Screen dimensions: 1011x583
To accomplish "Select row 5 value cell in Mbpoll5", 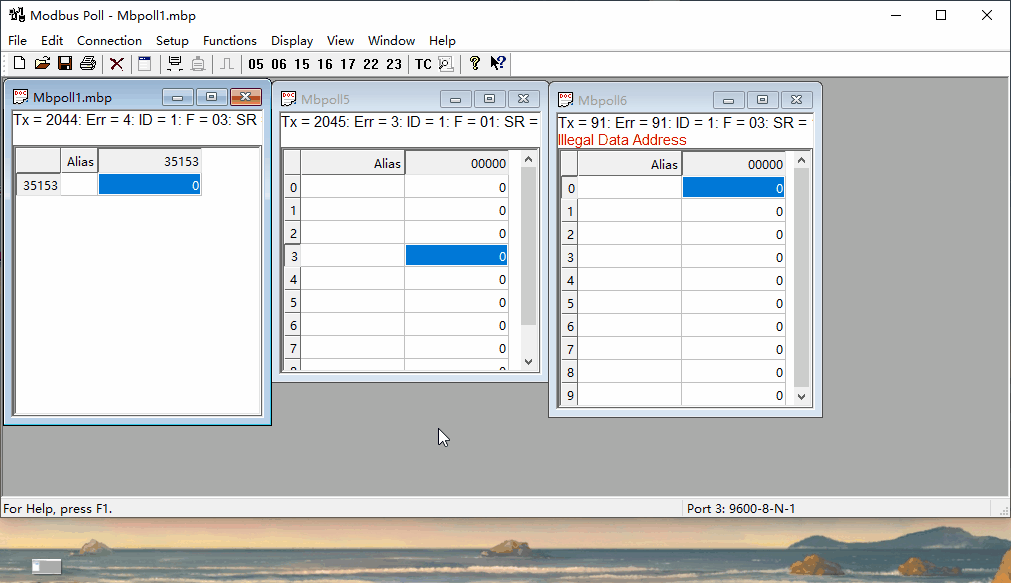I will (x=456, y=302).
